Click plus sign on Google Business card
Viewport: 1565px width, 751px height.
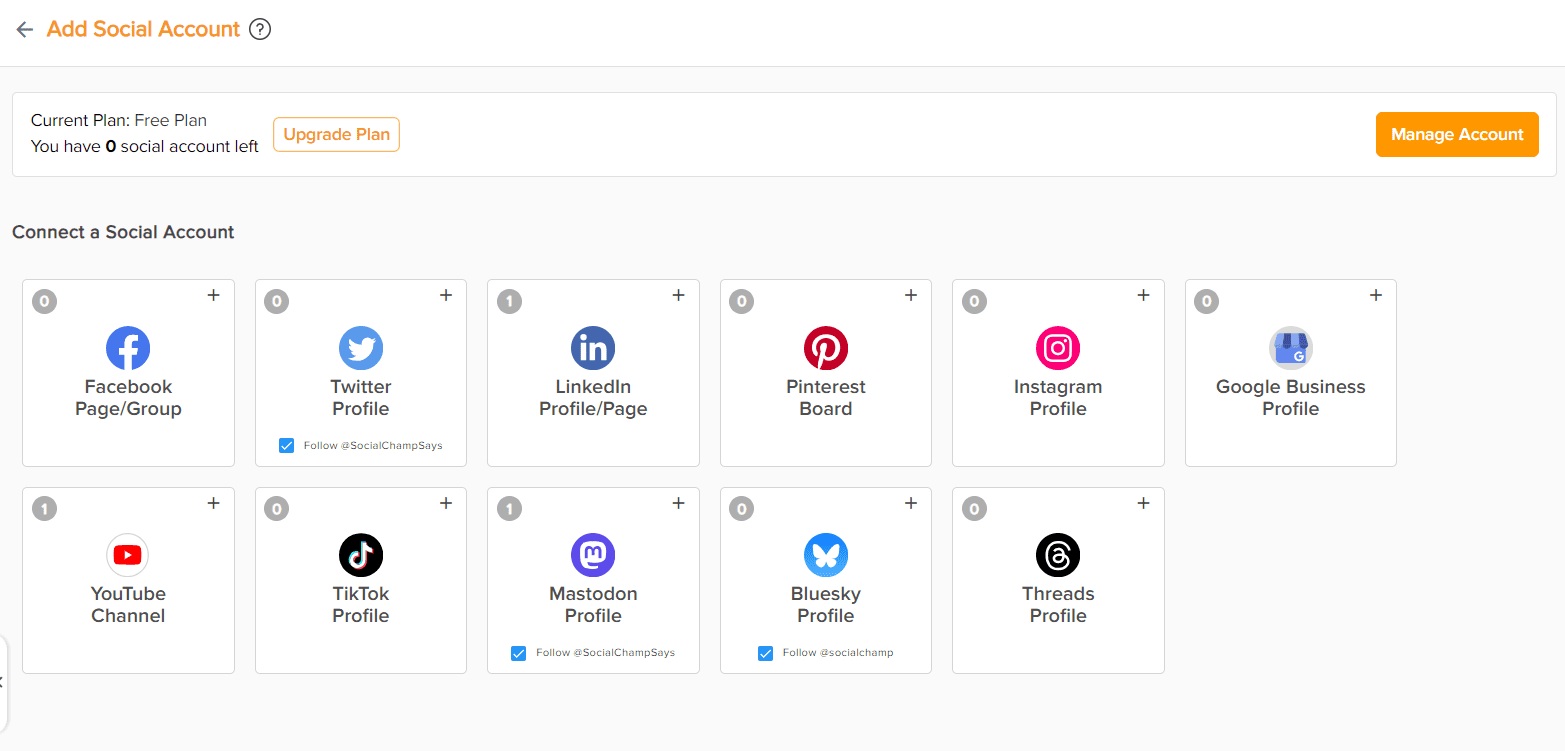point(1376,295)
